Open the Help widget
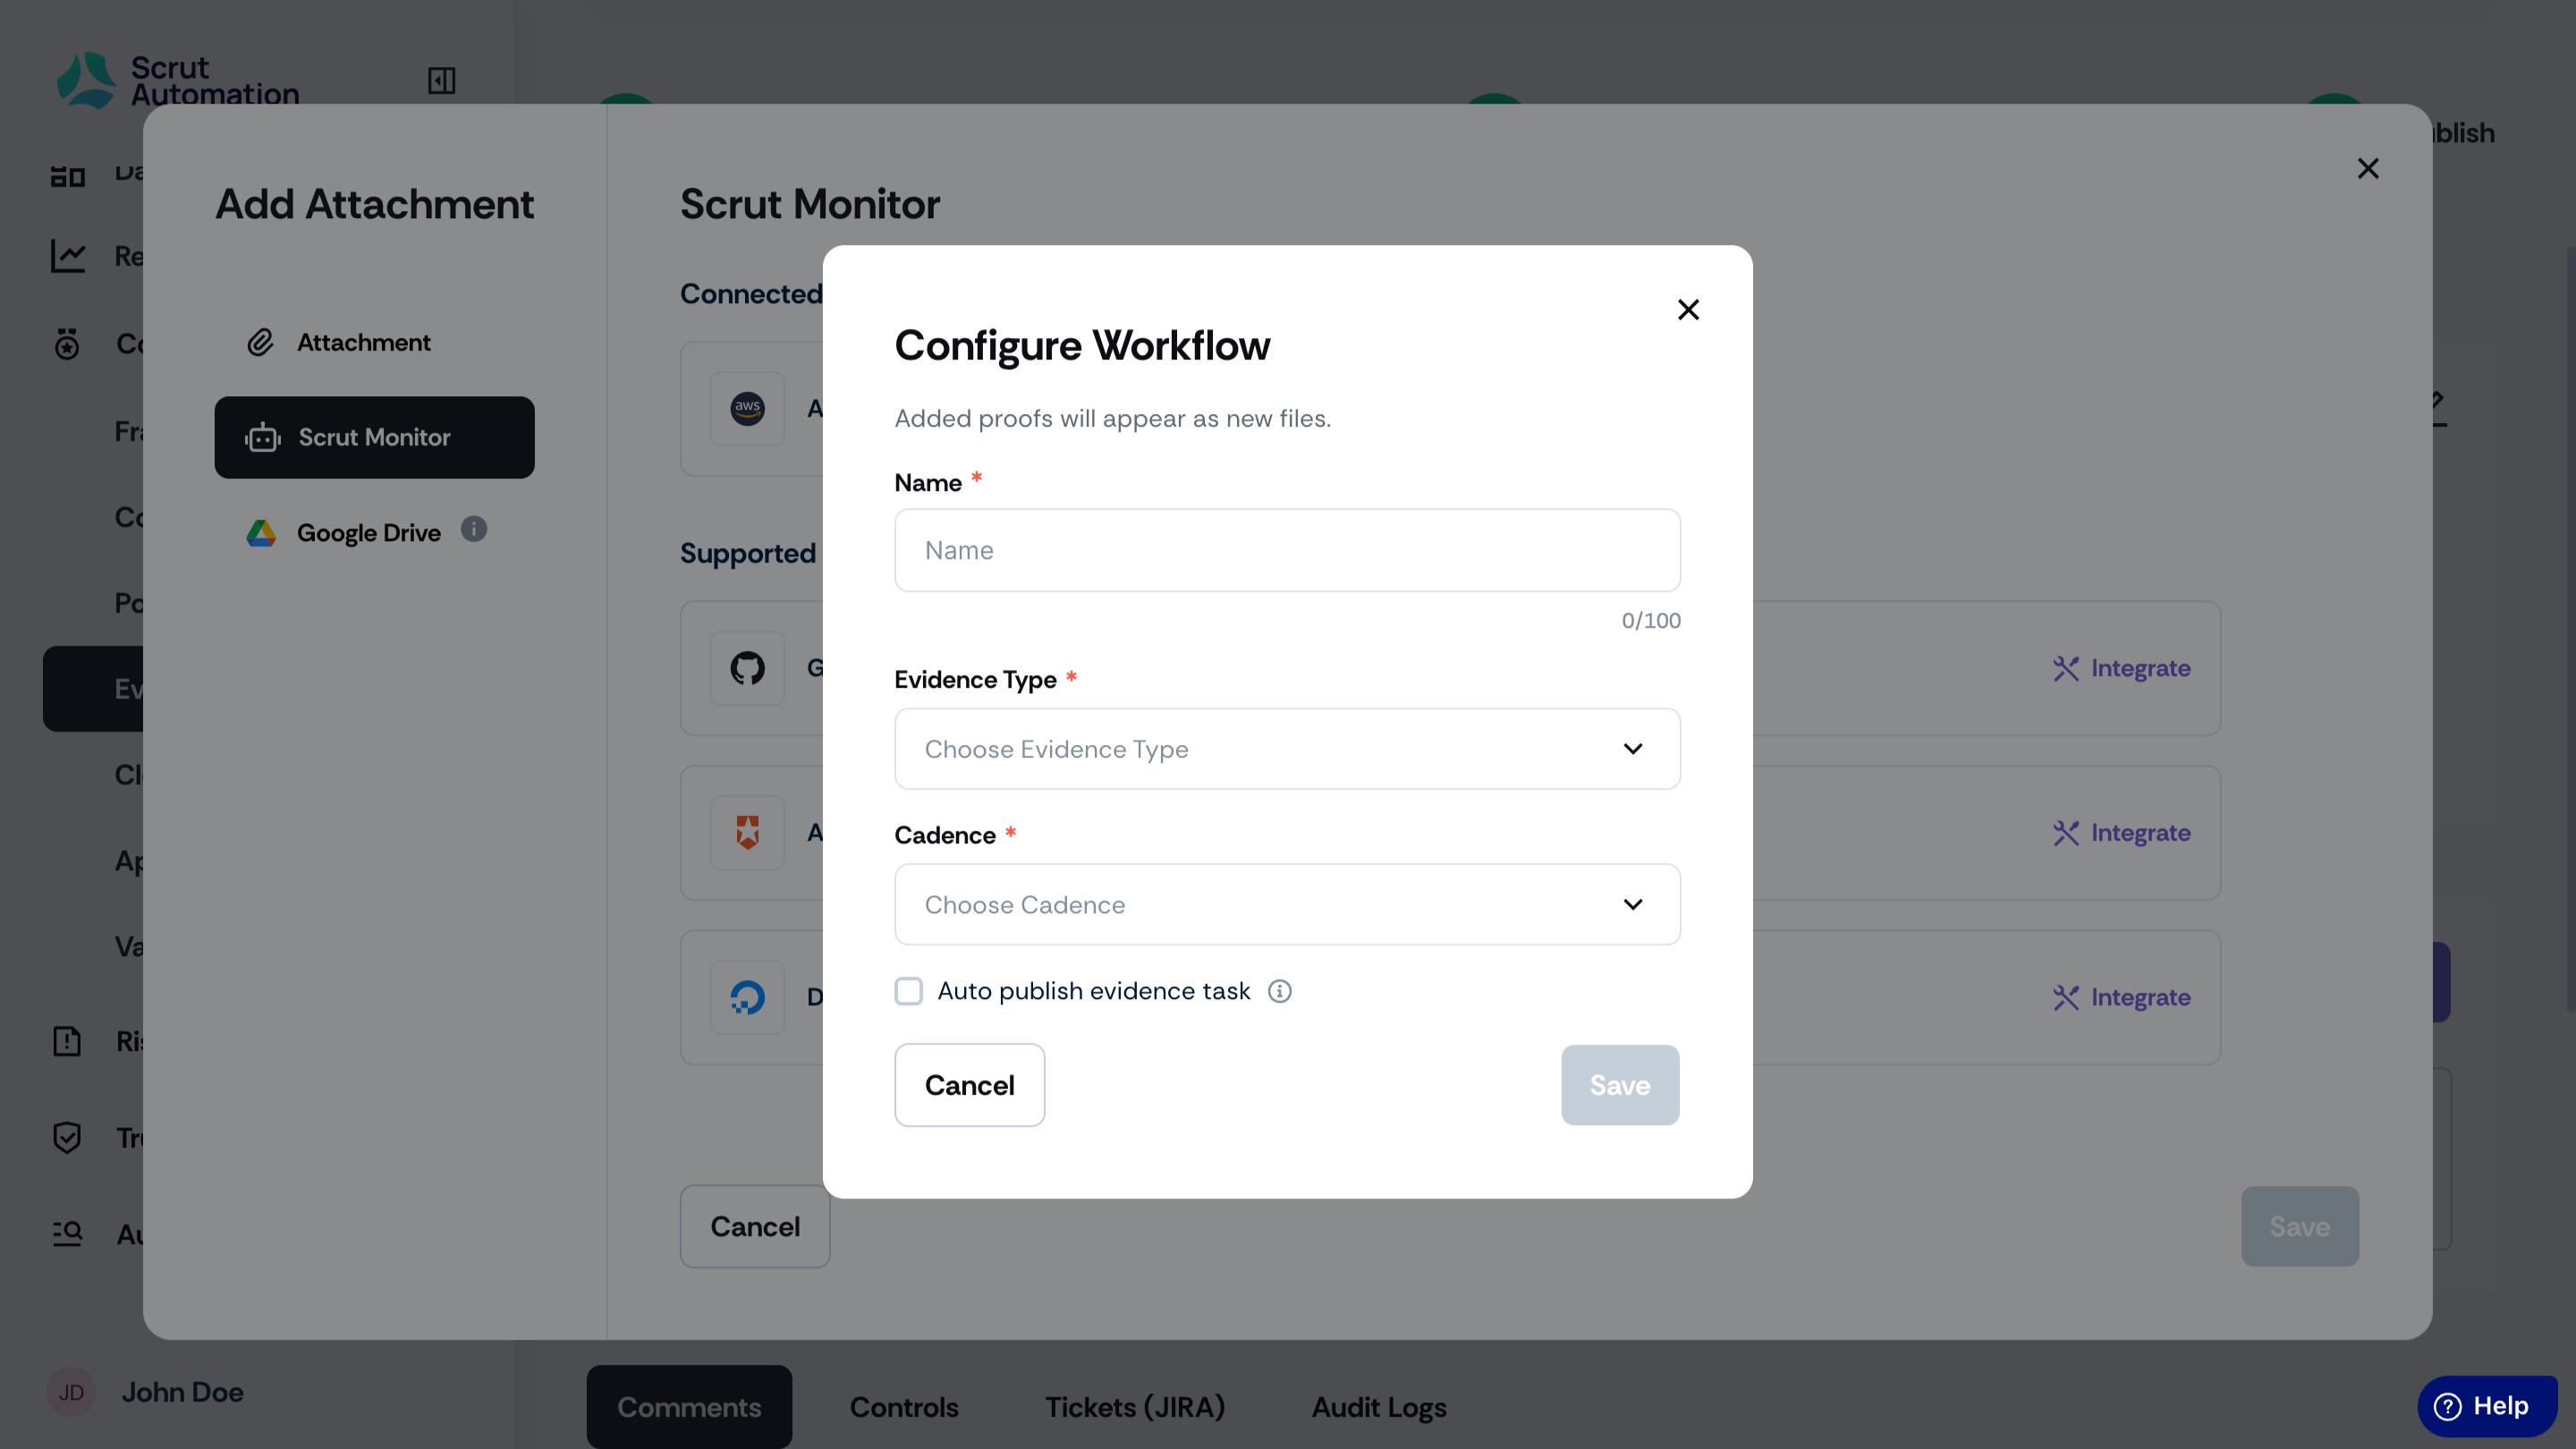The image size is (2576, 1449). [x=2487, y=1406]
